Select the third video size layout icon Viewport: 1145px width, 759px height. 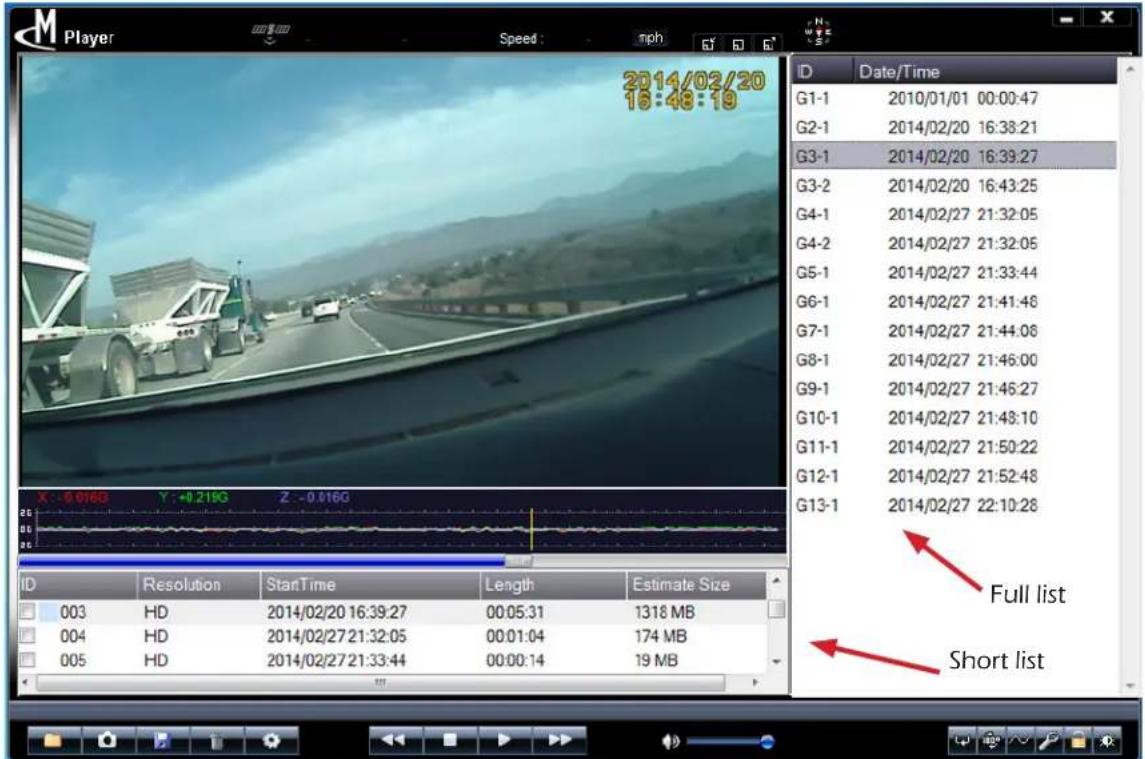coord(768,44)
